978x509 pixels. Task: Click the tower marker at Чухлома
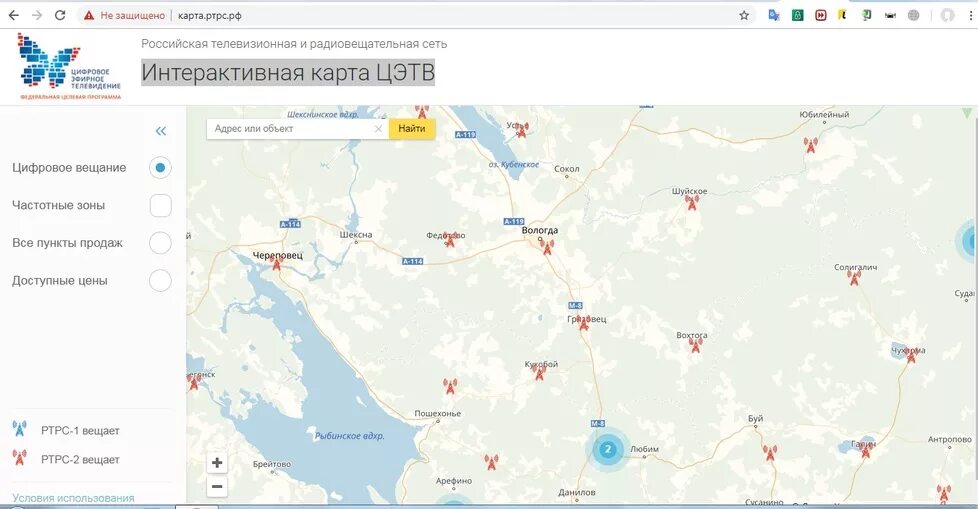click(911, 354)
